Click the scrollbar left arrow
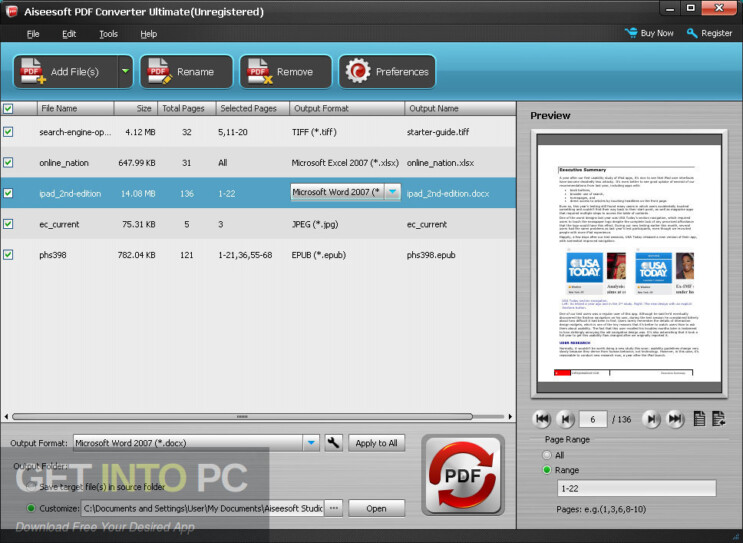The width and height of the screenshot is (743, 543). coord(6,416)
